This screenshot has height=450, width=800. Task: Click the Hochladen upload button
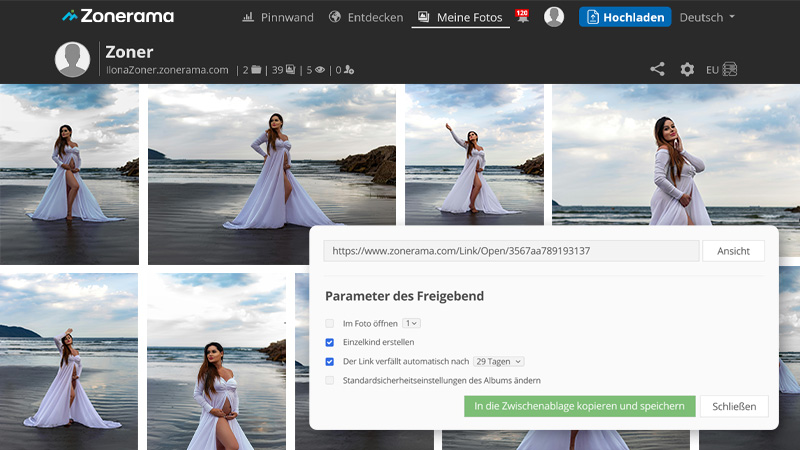(x=624, y=17)
